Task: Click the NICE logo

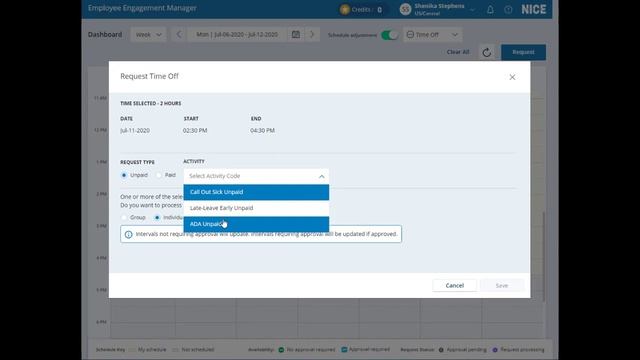Action: (x=533, y=9)
